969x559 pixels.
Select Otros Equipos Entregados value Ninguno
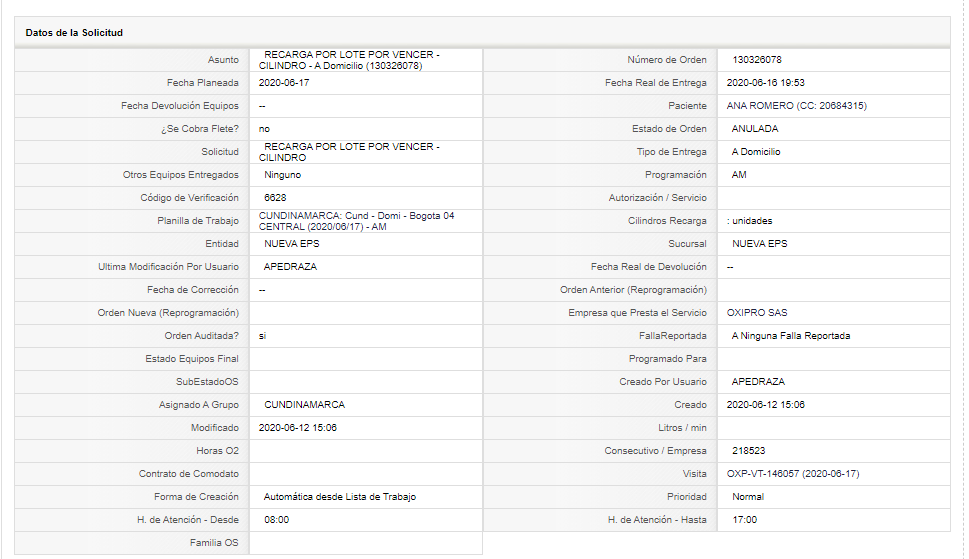pos(282,175)
